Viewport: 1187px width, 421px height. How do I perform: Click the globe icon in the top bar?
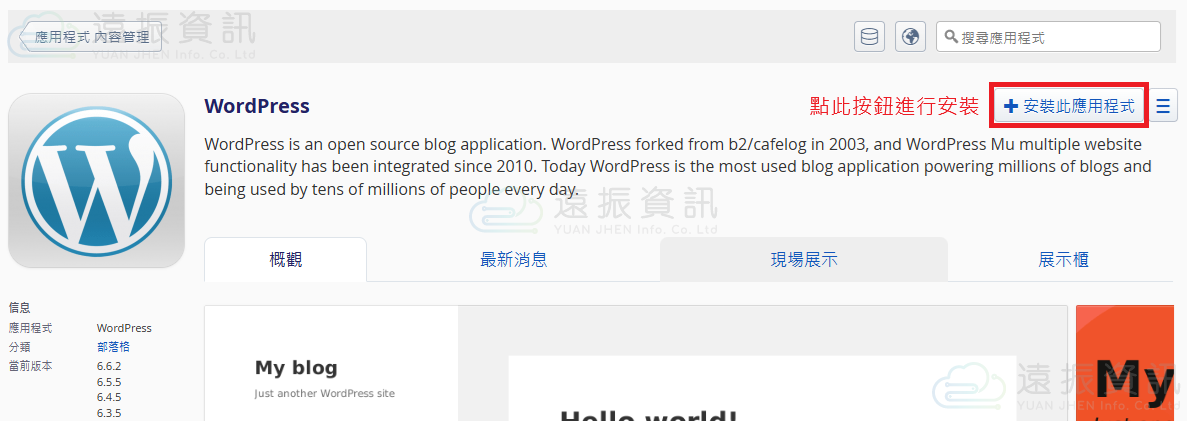(x=909, y=37)
